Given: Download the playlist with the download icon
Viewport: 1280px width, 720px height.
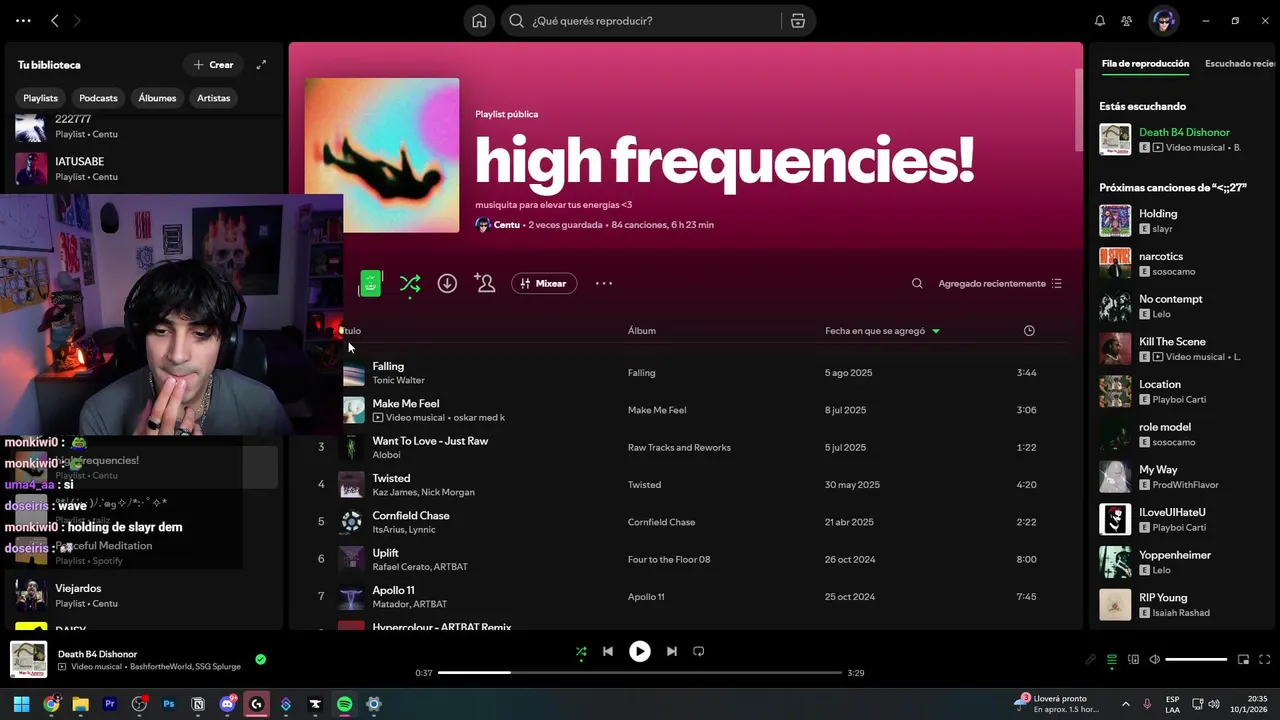Looking at the screenshot, I should [x=447, y=283].
